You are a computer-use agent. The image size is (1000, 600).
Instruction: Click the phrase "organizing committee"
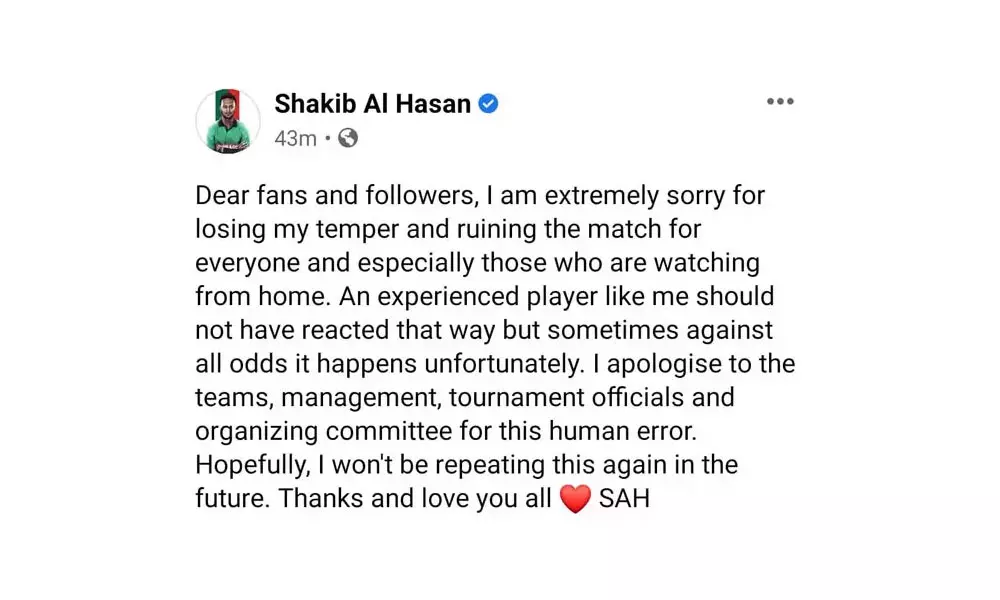323,431
